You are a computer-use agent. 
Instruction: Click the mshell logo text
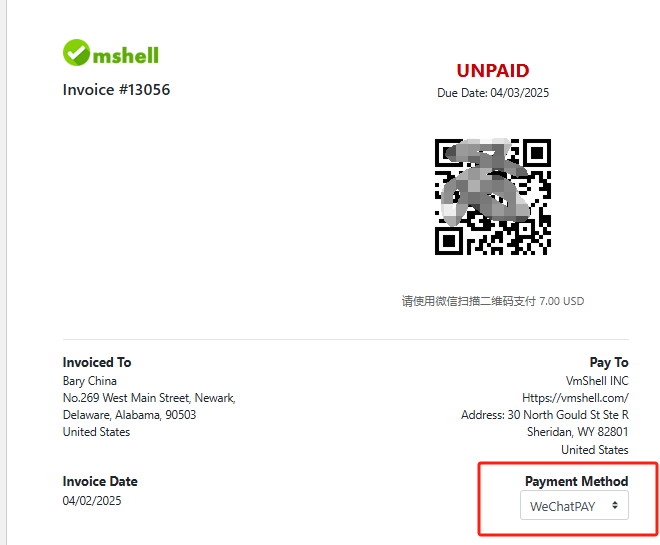point(125,55)
